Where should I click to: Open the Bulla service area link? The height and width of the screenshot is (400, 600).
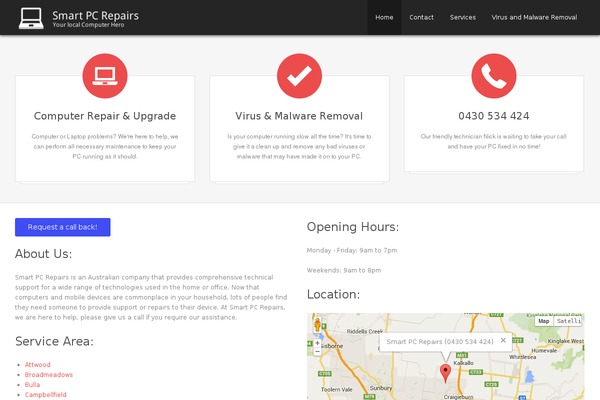[32, 384]
